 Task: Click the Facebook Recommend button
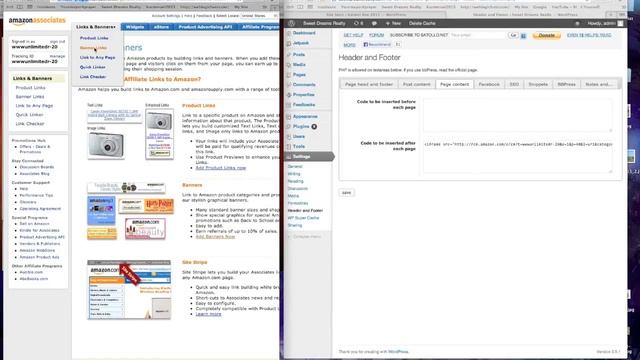[377, 44]
